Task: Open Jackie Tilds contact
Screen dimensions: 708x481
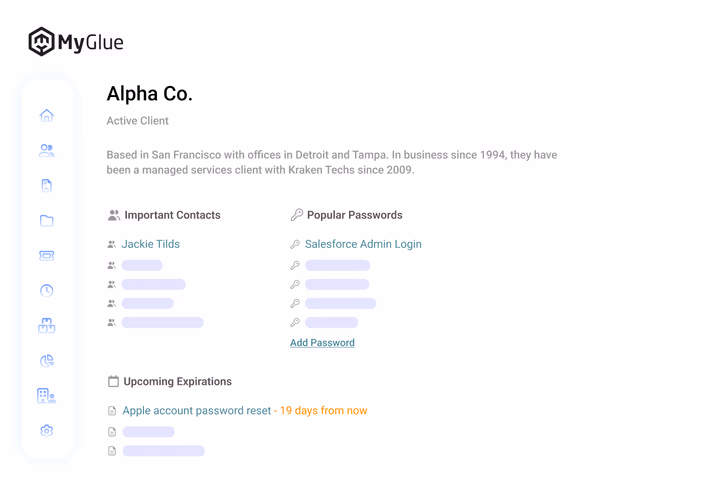Action: click(151, 244)
